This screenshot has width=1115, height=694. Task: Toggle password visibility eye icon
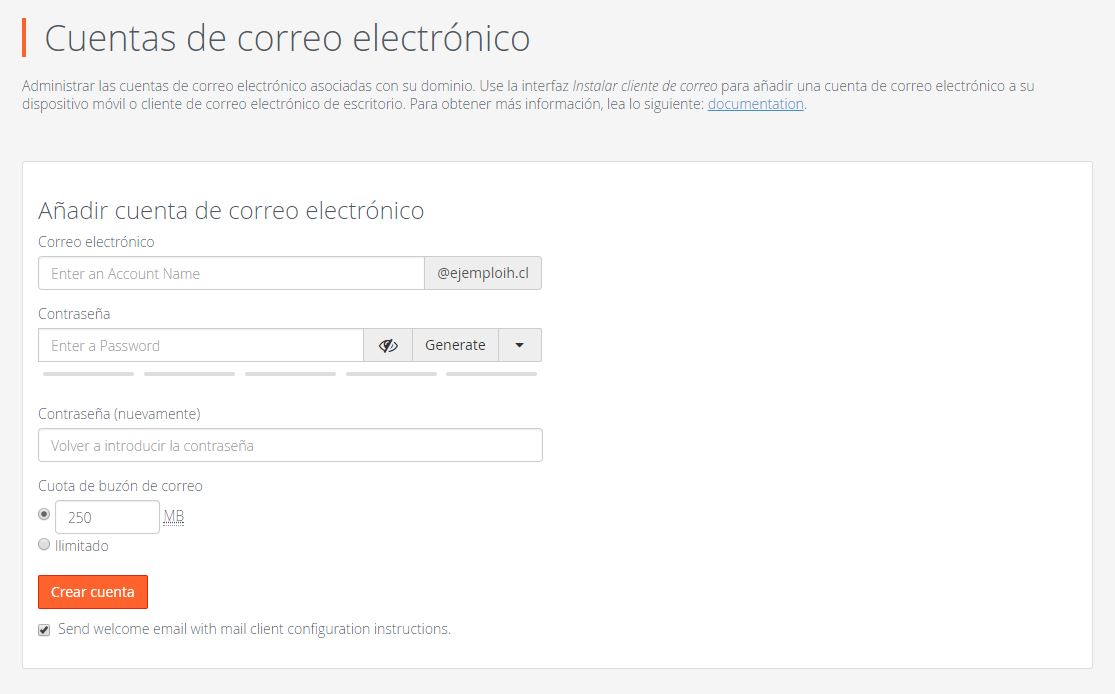click(x=388, y=346)
